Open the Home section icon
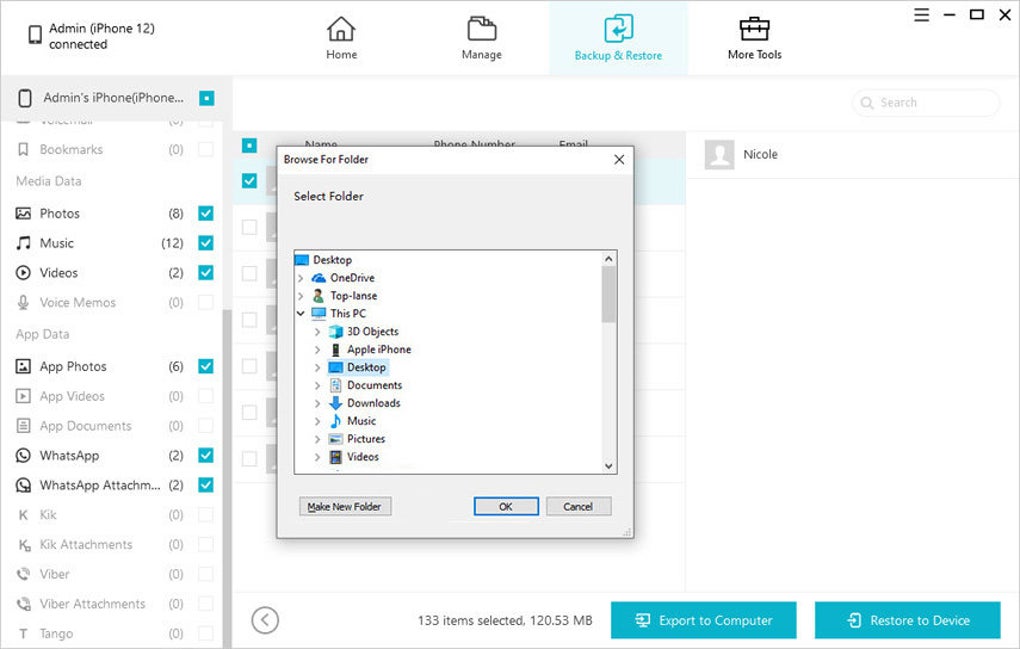 click(x=341, y=29)
